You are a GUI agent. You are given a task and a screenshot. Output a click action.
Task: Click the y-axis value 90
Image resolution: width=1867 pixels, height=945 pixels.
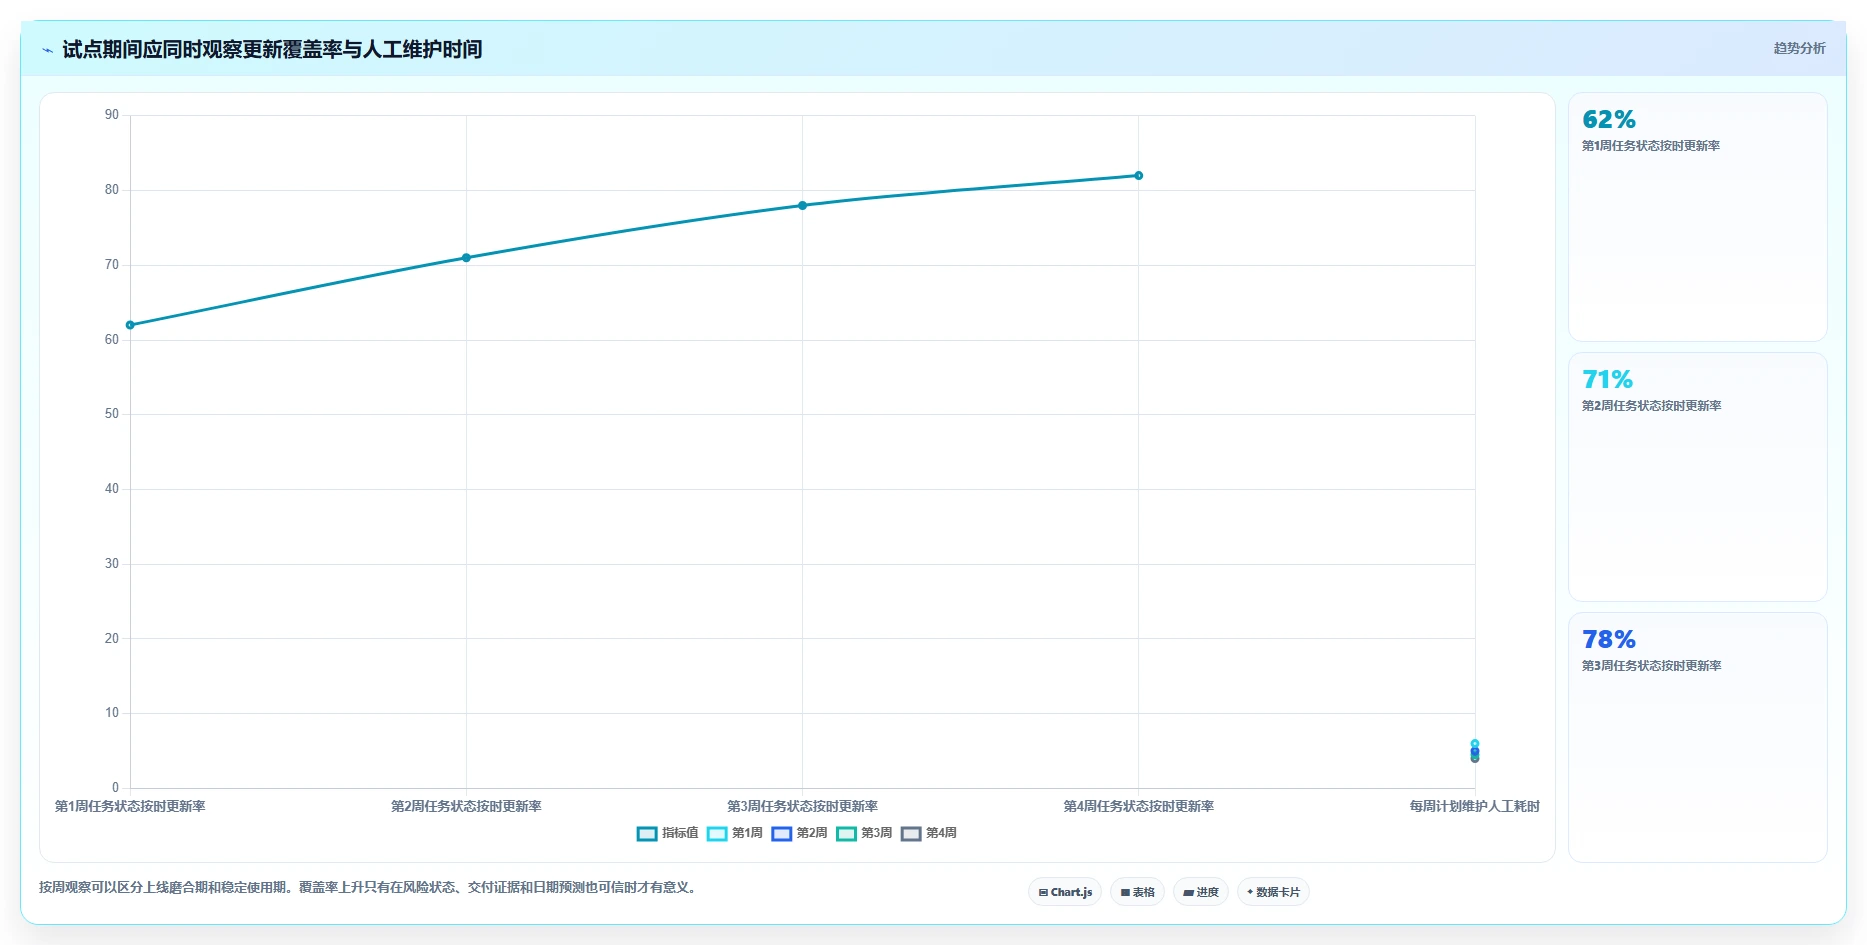click(x=112, y=115)
